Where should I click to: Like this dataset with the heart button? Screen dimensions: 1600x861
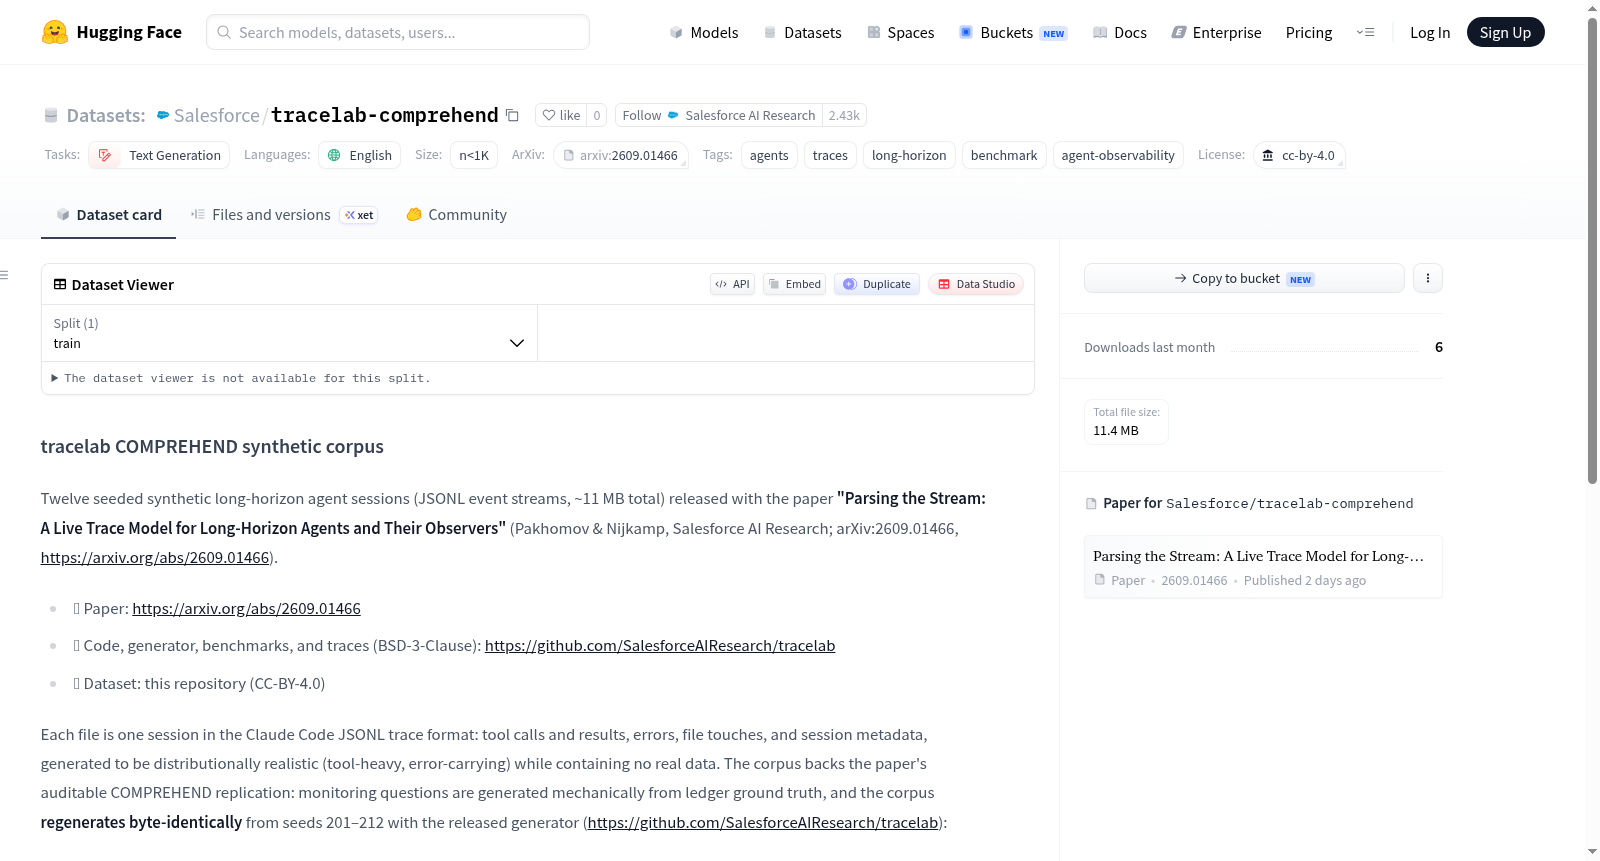tap(561, 115)
